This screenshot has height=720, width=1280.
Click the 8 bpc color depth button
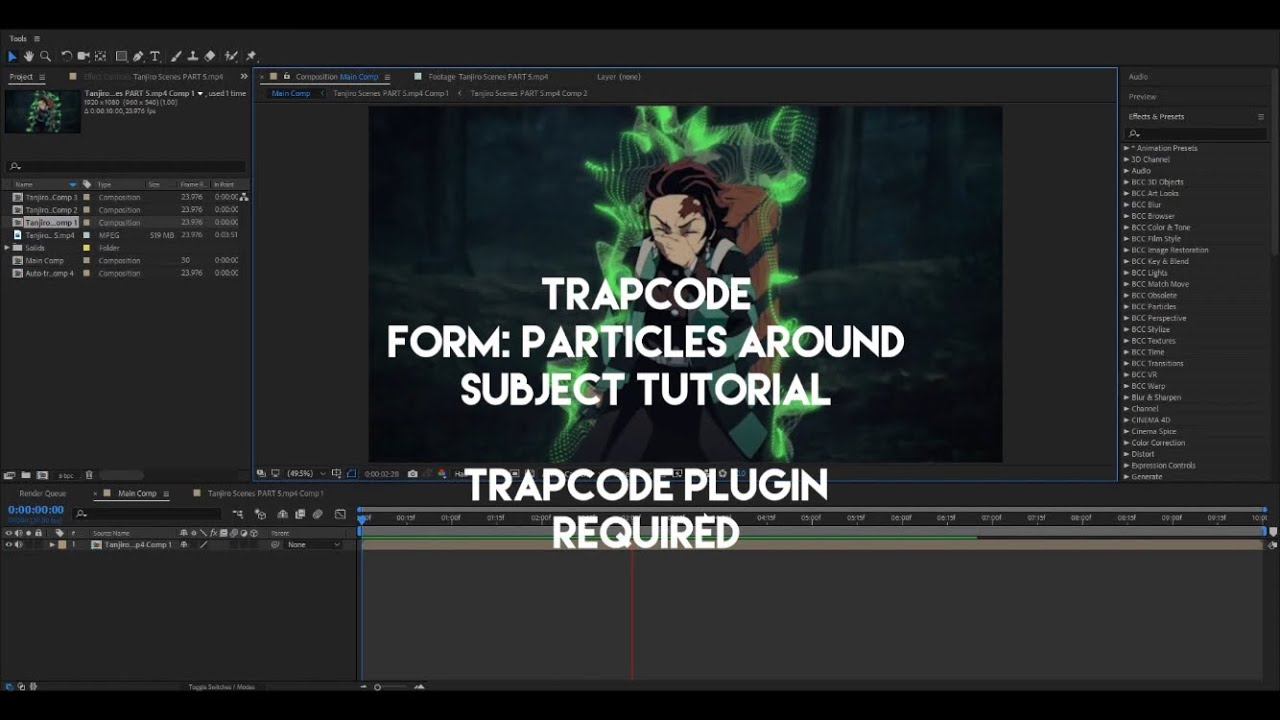tap(66, 475)
